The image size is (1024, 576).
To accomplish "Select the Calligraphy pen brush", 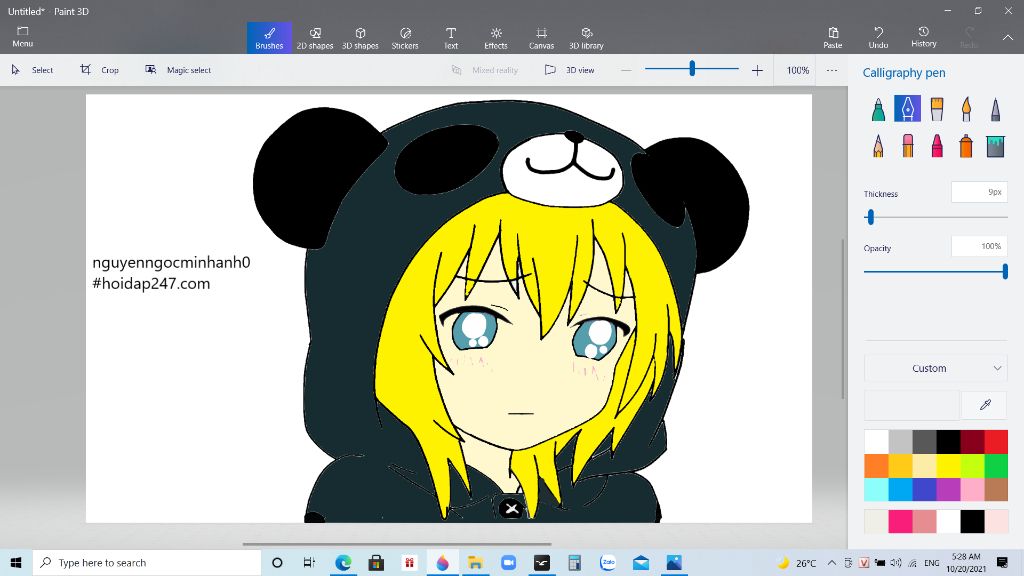I will [907, 109].
